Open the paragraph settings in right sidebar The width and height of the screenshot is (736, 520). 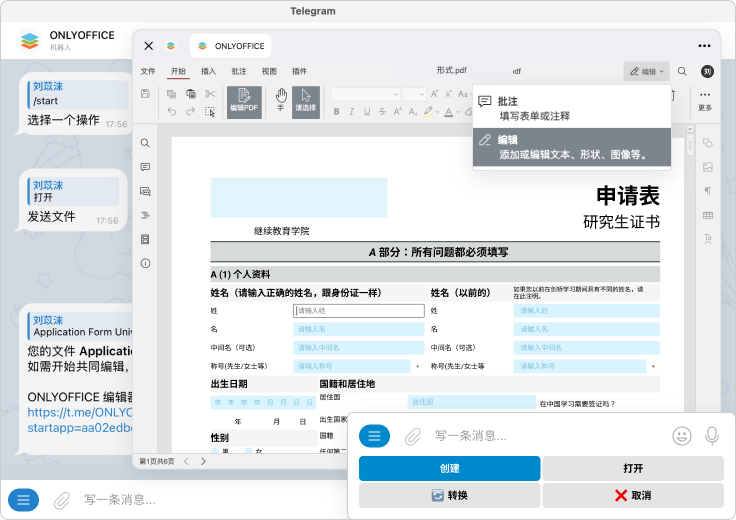(708, 191)
